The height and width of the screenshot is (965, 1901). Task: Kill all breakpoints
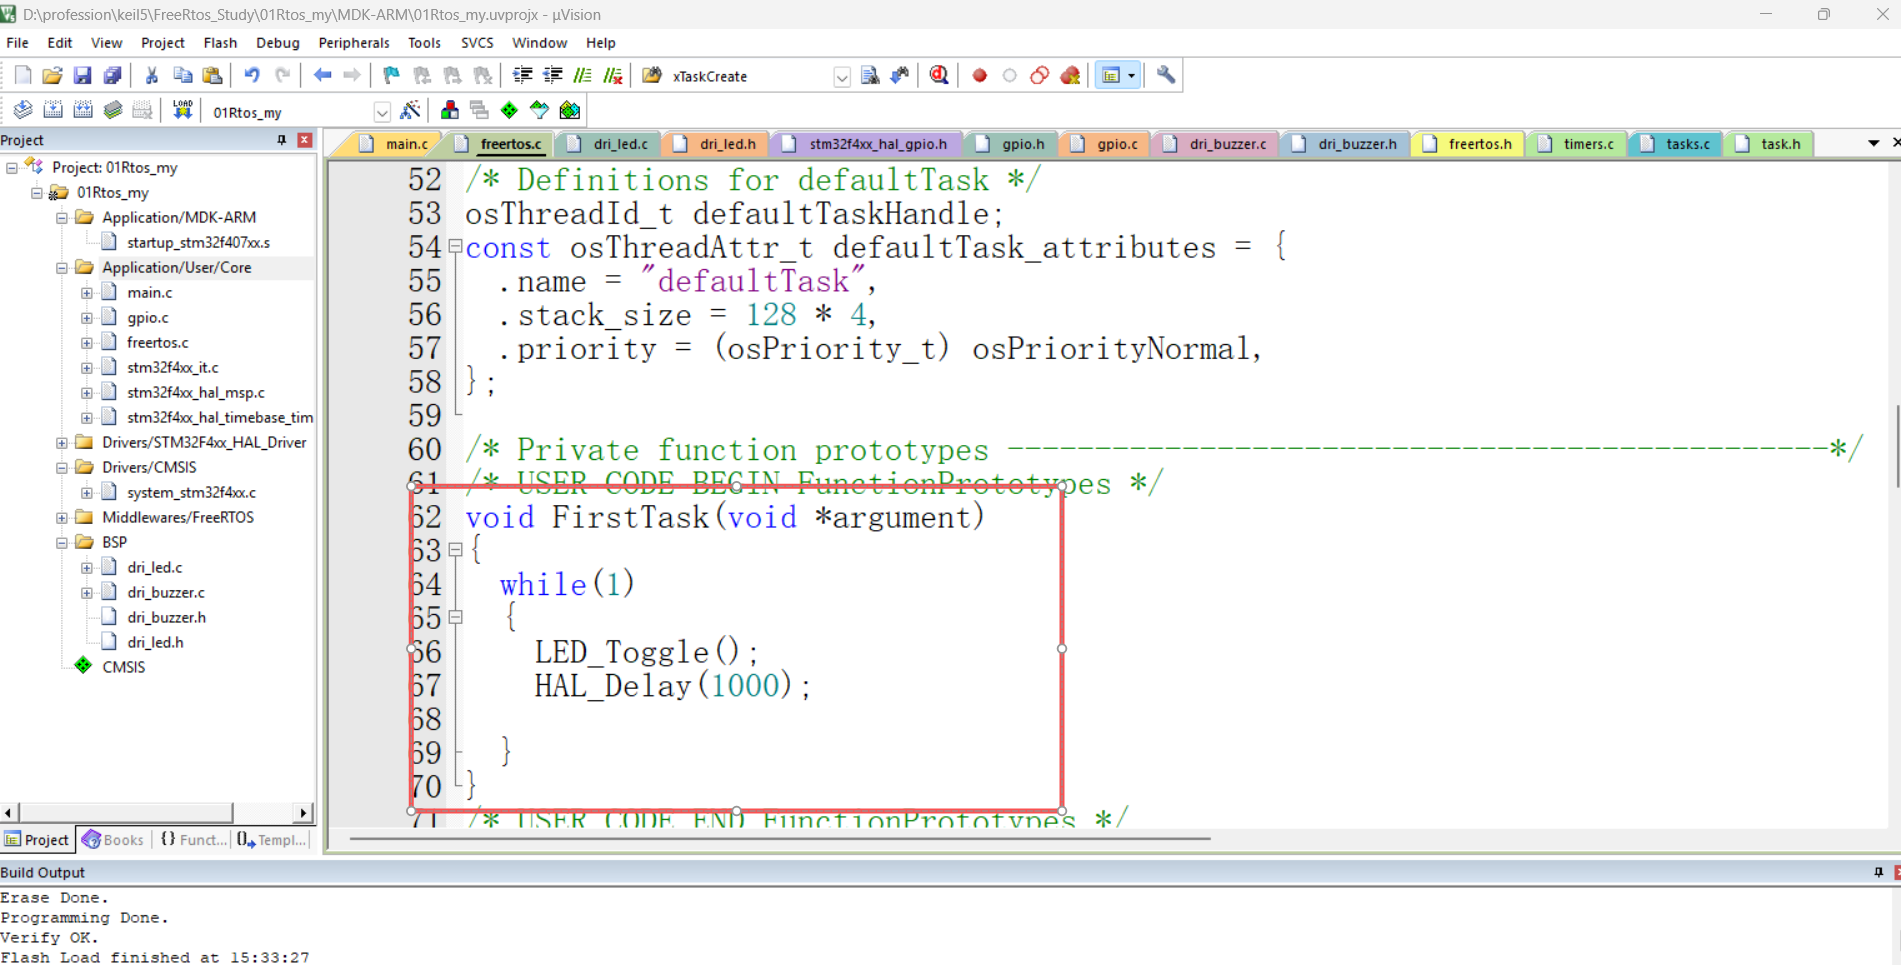1070,76
